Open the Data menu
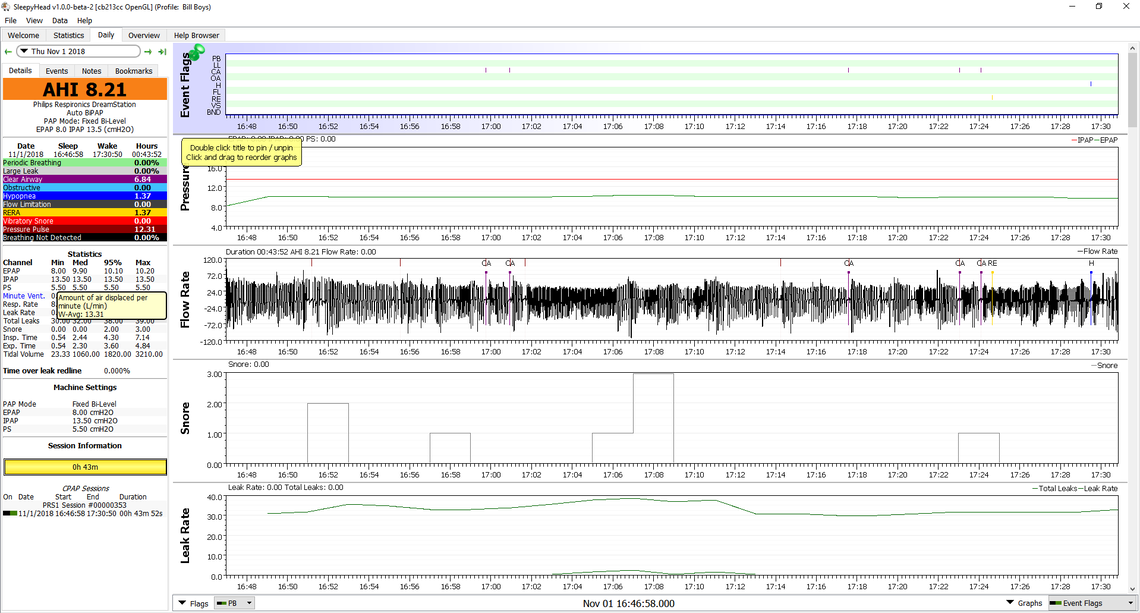Viewport: 1140px width, 613px height. coord(60,20)
